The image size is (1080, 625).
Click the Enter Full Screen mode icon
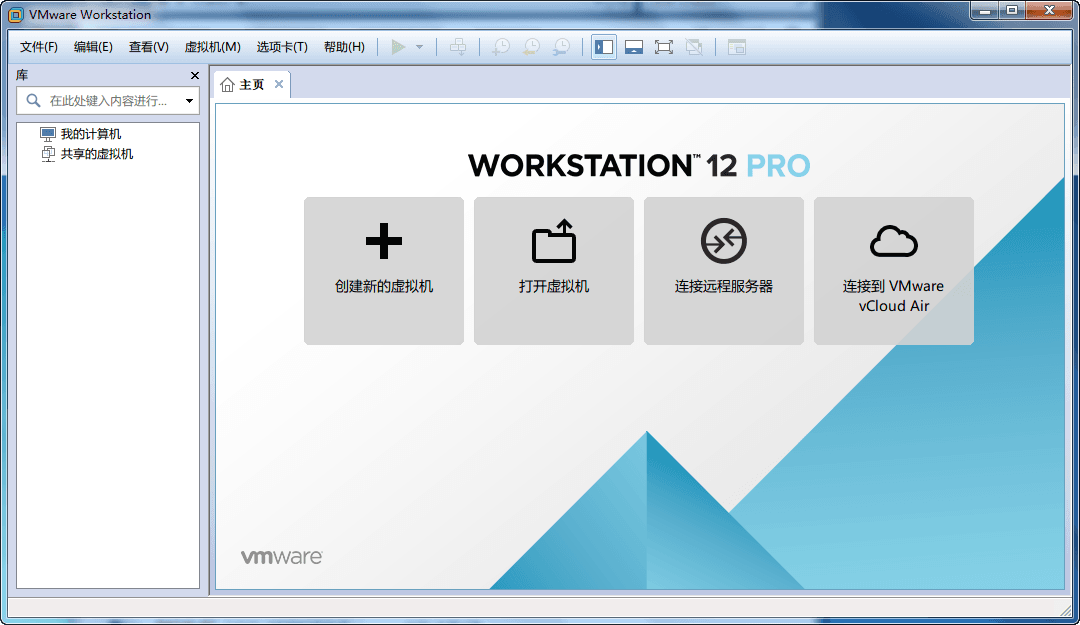coord(664,46)
